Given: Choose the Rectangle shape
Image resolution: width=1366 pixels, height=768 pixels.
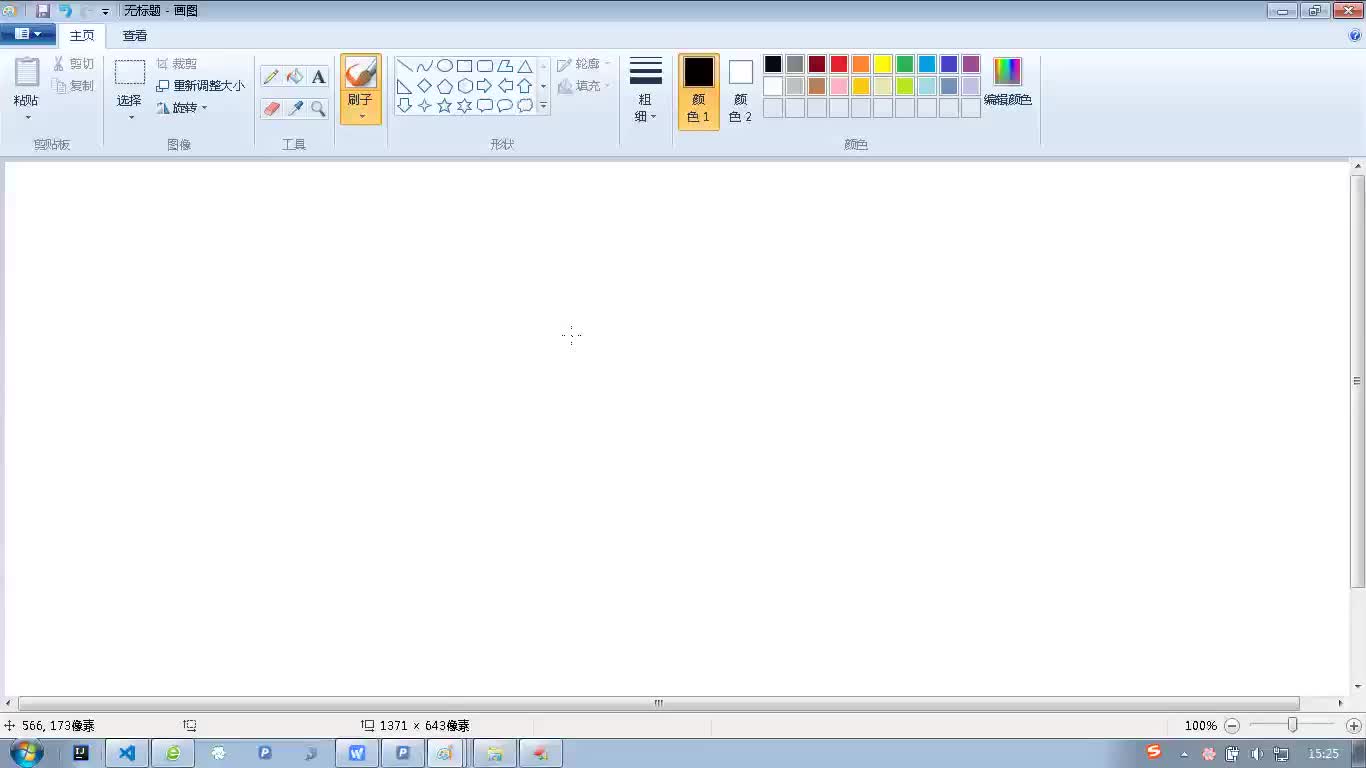Looking at the screenshot, I should tap(465, 66).
